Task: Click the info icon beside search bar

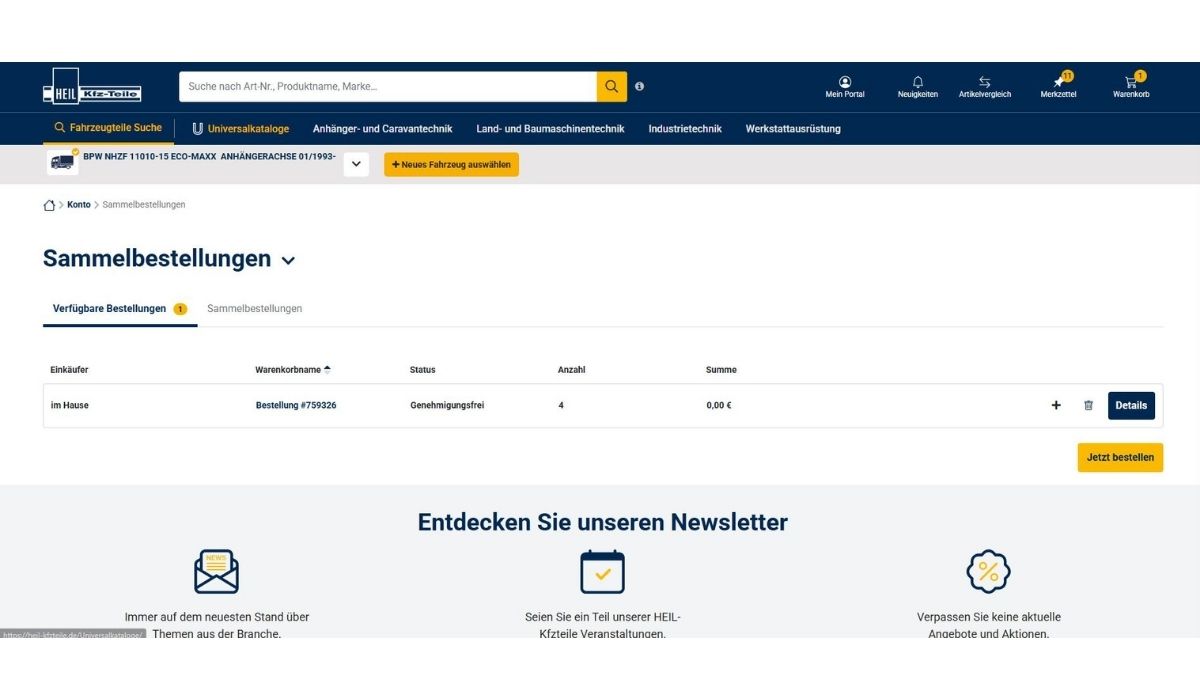Action: click(640, 87)
